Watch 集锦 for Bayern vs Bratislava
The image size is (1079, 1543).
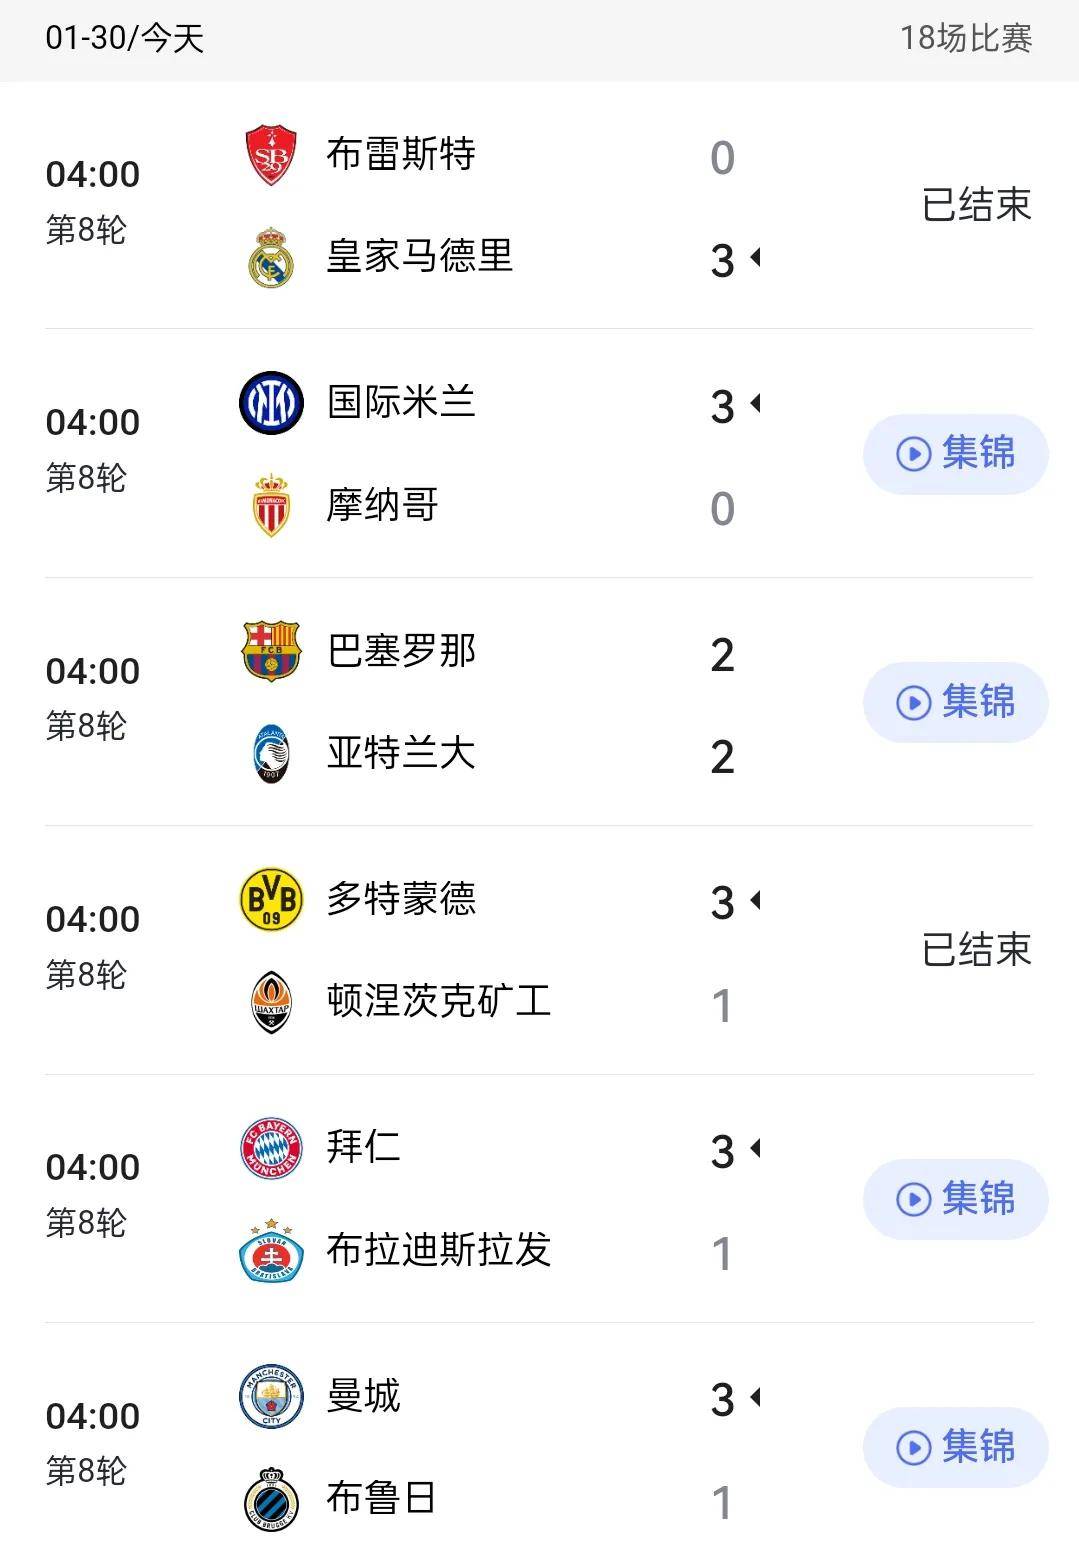point(955,1199)
